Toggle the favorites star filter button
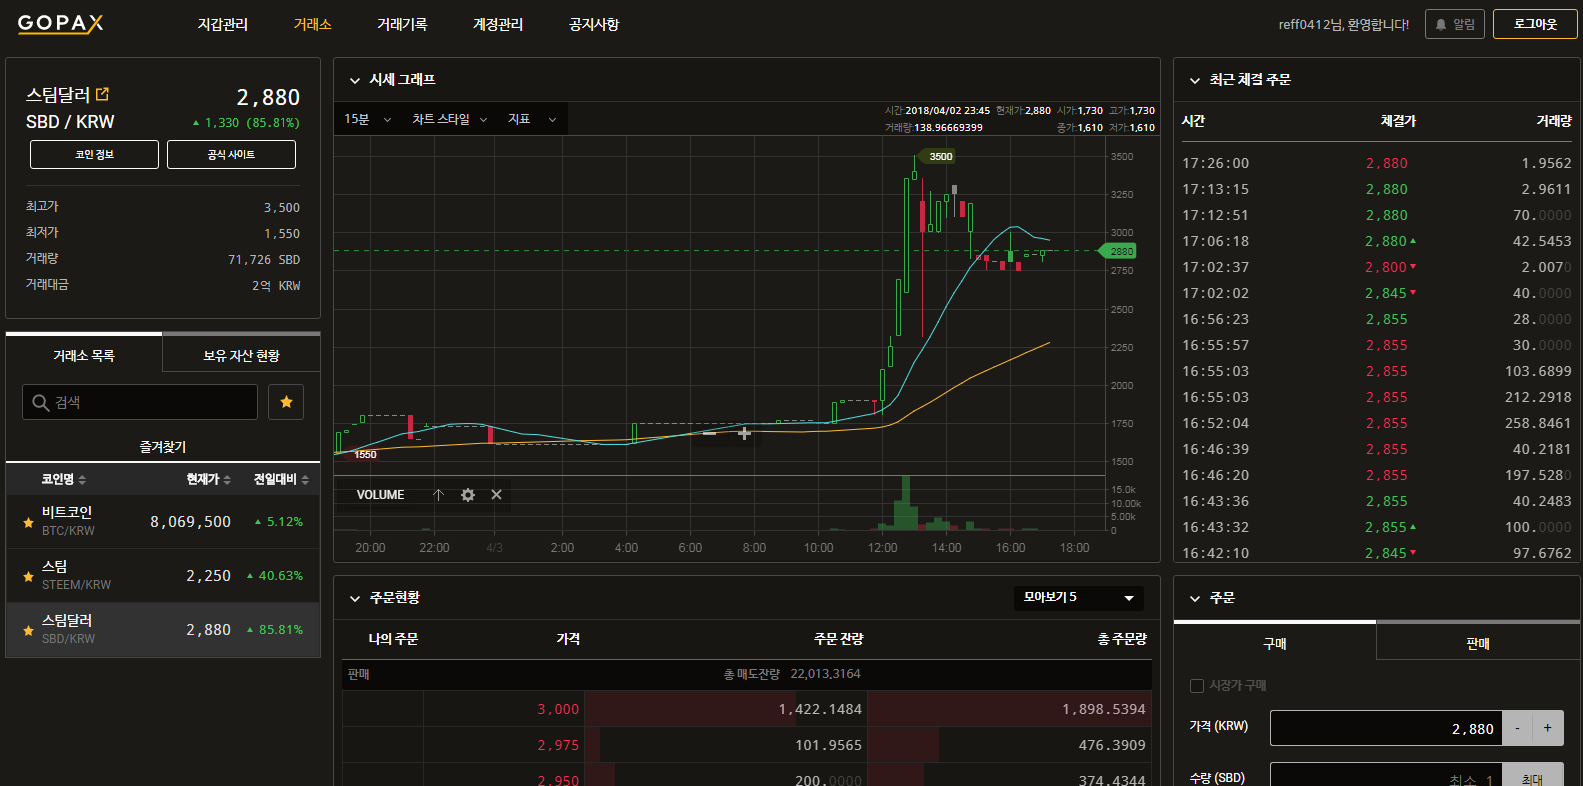 (286, 402)
